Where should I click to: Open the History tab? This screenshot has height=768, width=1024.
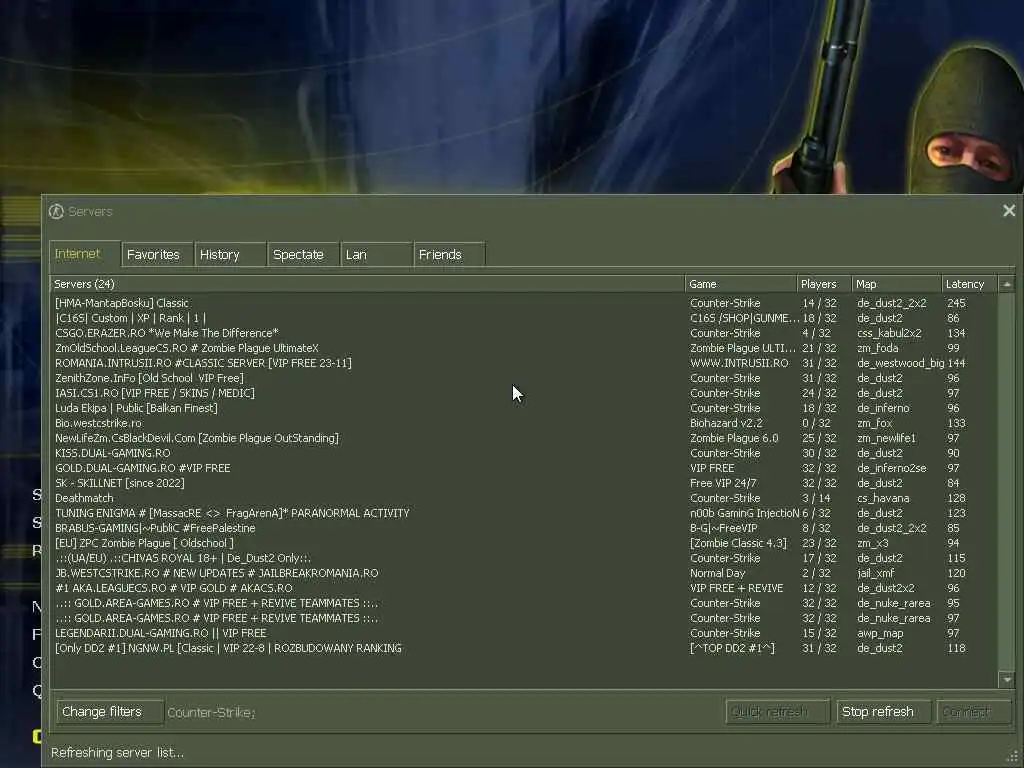(230, 255)
